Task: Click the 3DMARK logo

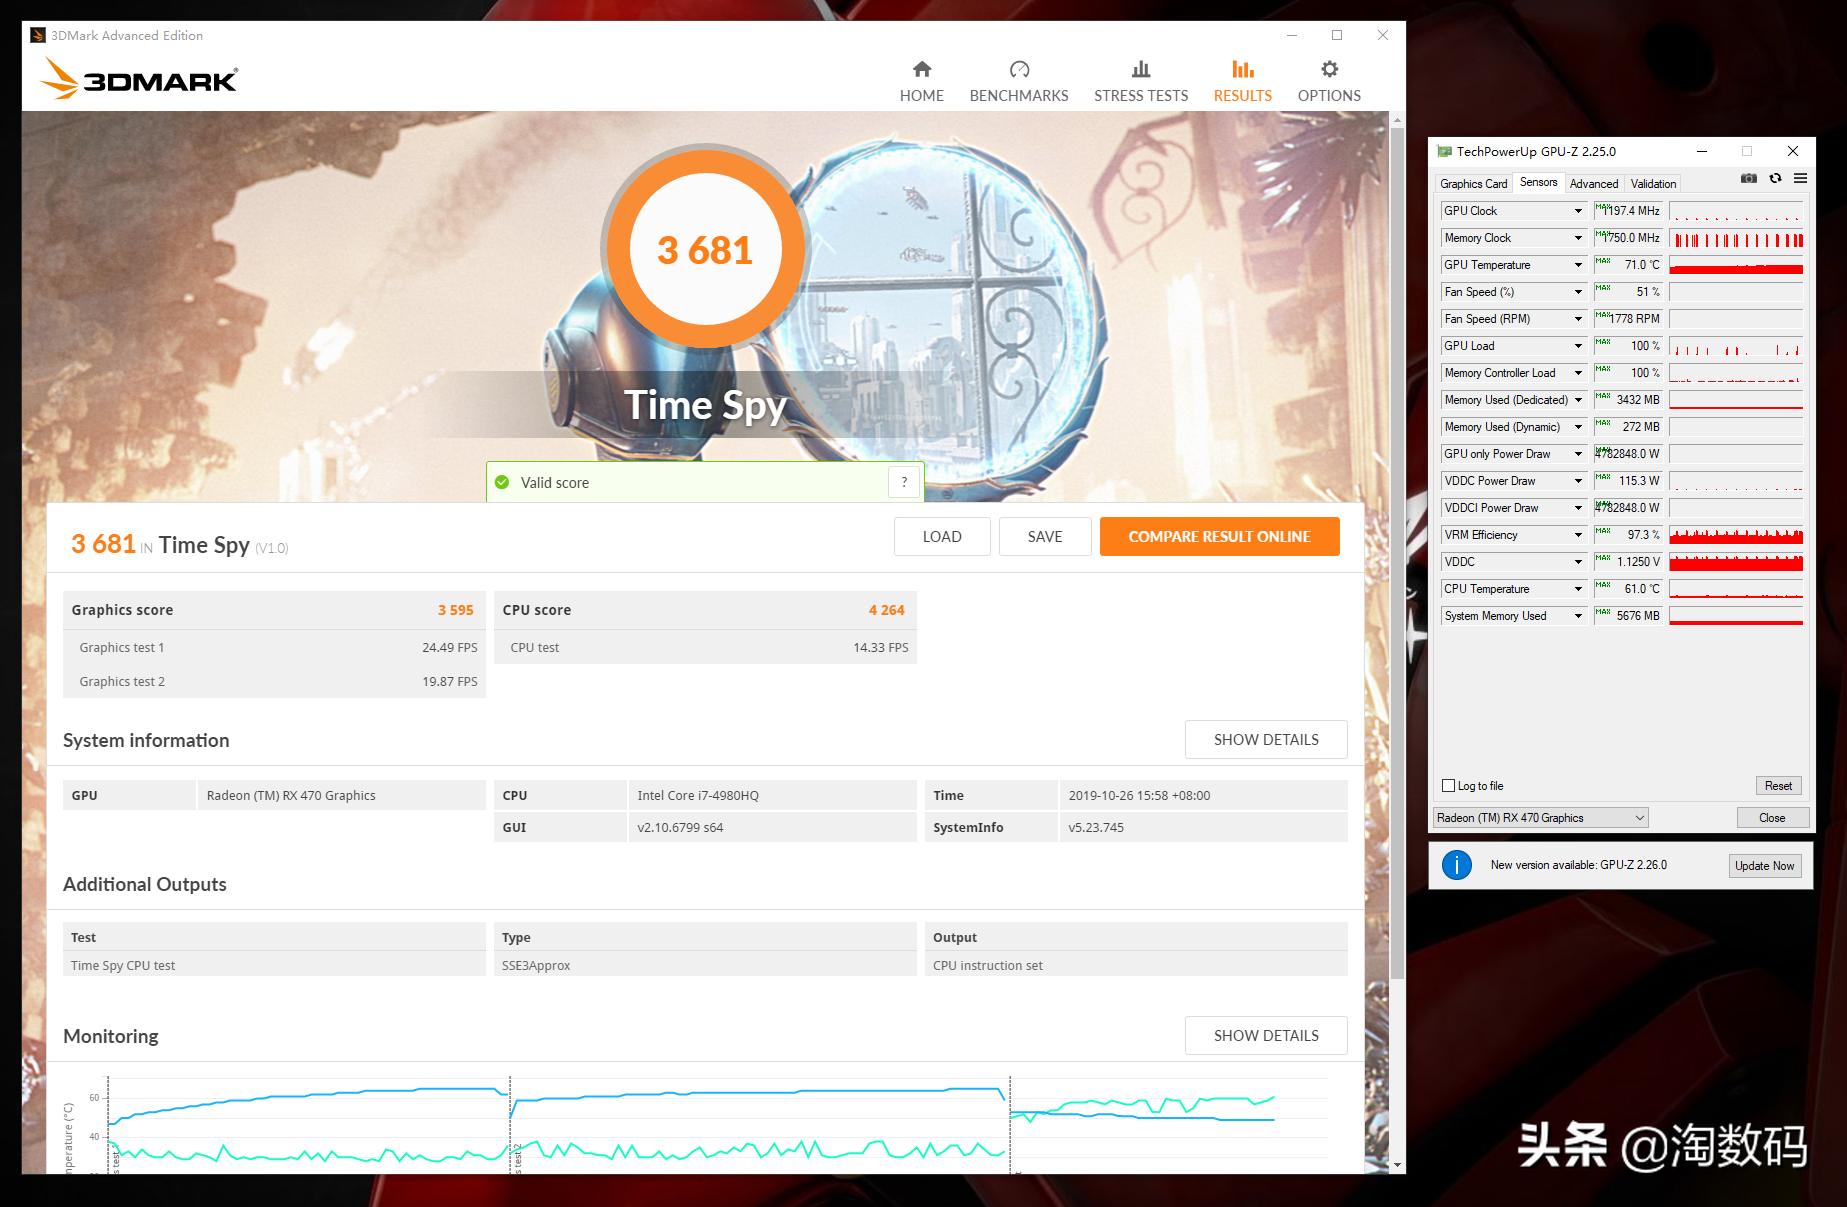Action: 138,78
